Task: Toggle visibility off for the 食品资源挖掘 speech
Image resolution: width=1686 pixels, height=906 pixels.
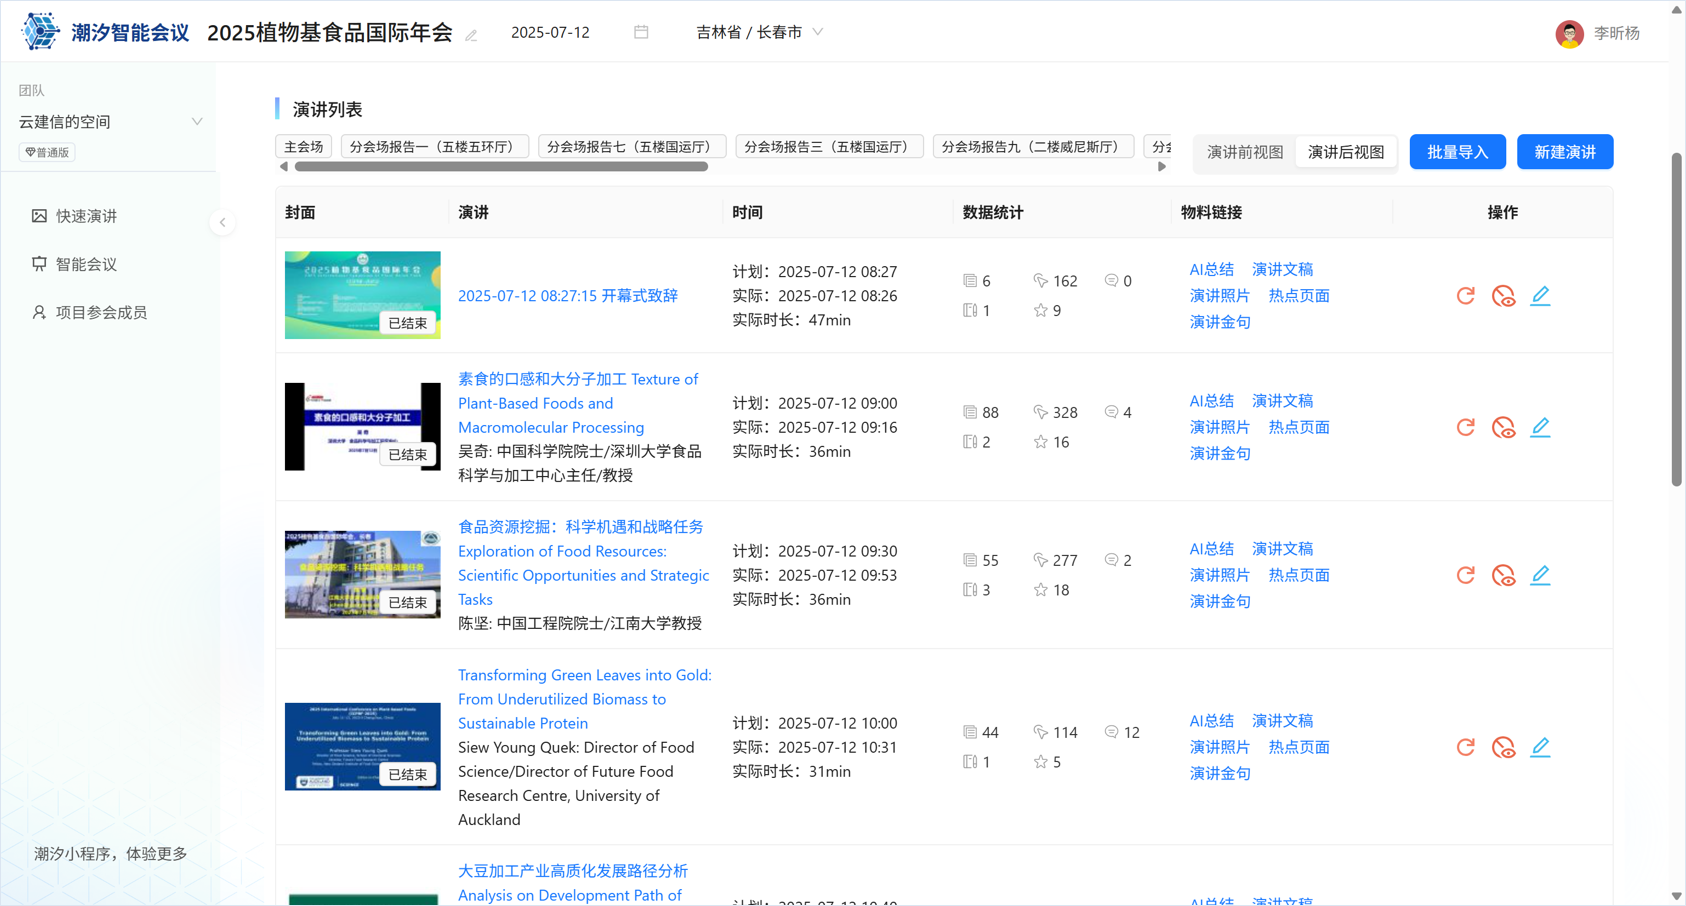Action: [1503, 575]
